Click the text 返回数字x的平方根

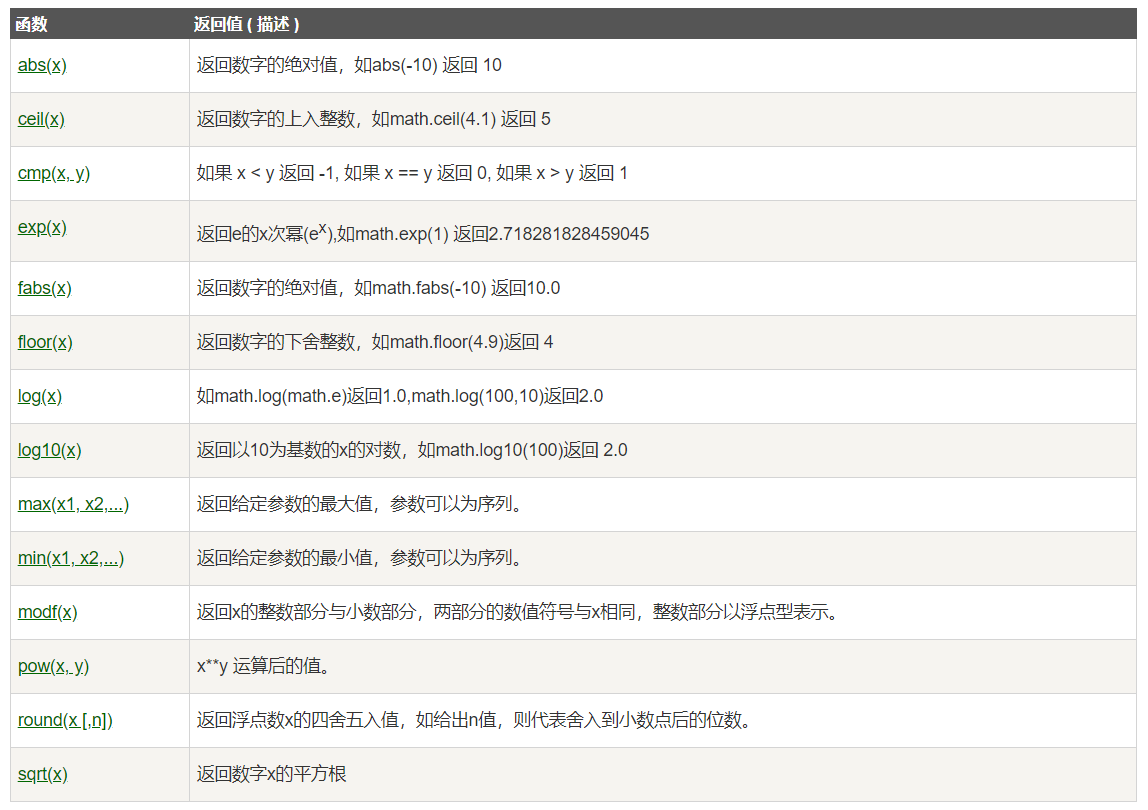click(272, 775)
